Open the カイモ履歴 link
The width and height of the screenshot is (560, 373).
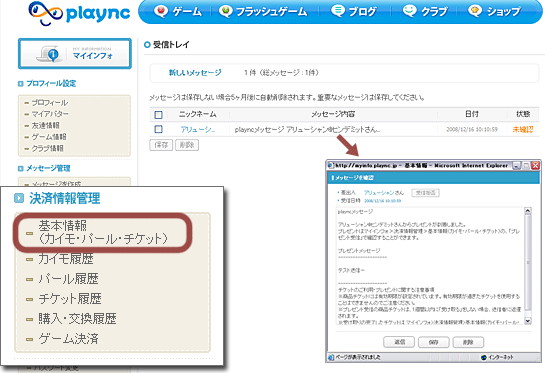click(66, 259)
